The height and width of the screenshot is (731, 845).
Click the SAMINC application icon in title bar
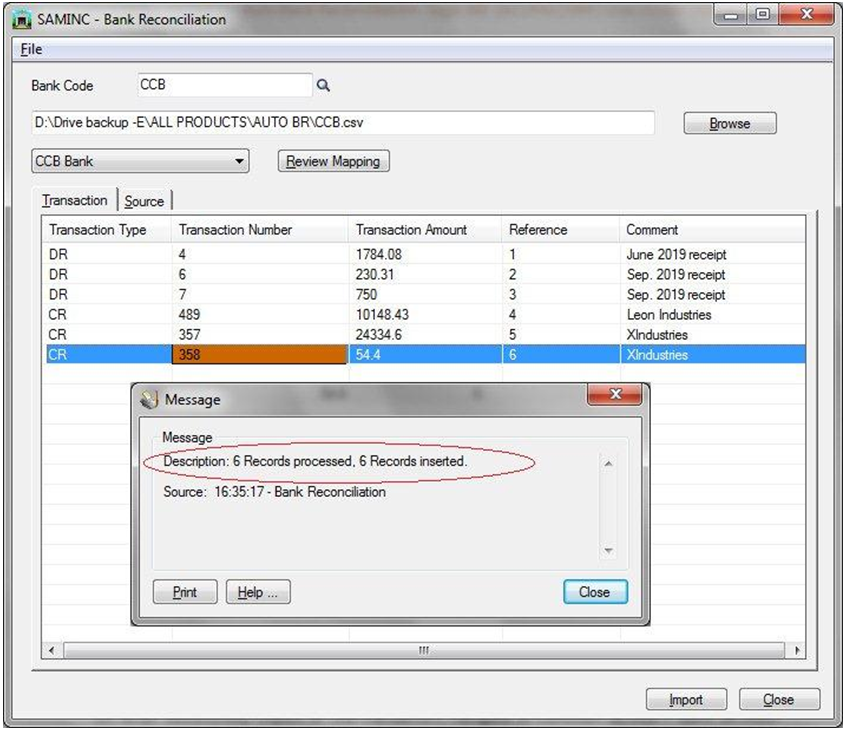click(22, 20)
